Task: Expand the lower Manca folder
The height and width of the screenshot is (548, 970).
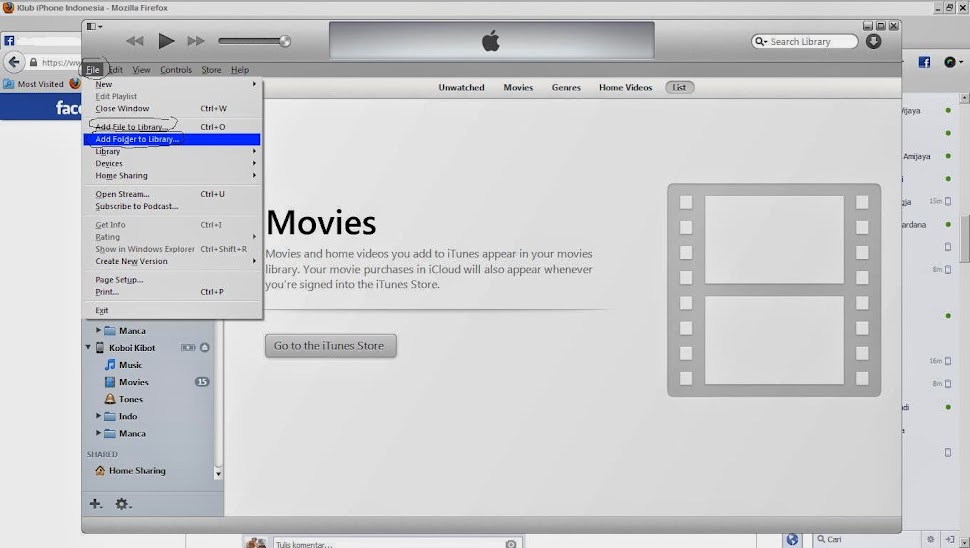Action: tap(98, 433)
